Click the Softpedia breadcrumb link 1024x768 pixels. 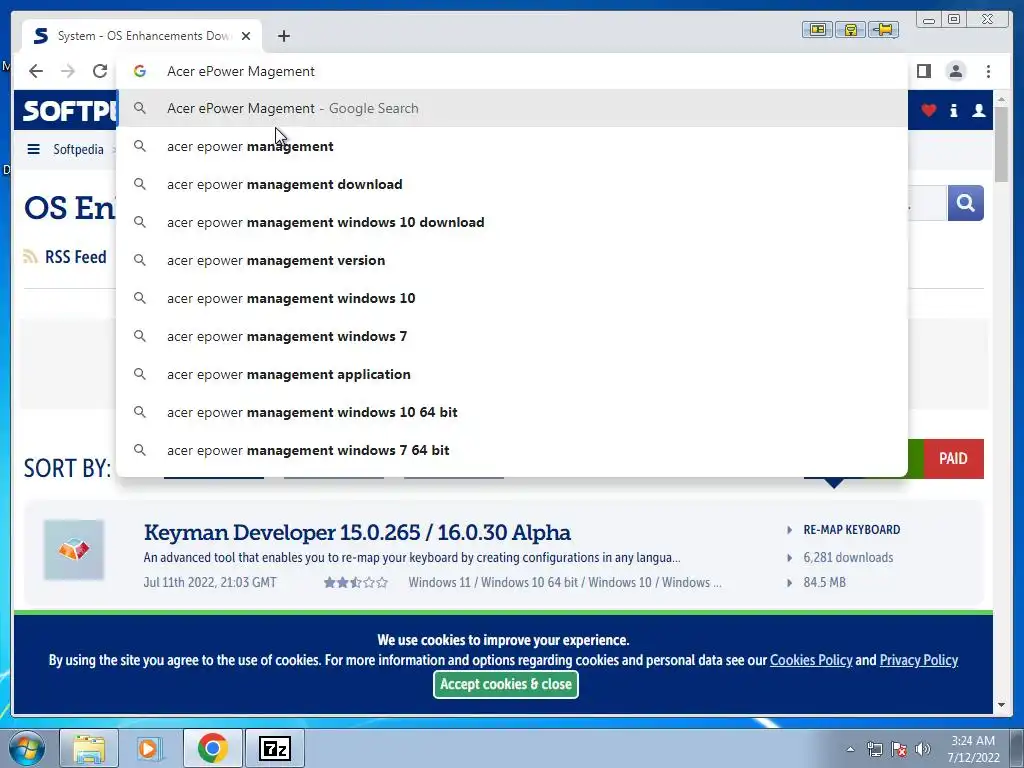(78, 150)
